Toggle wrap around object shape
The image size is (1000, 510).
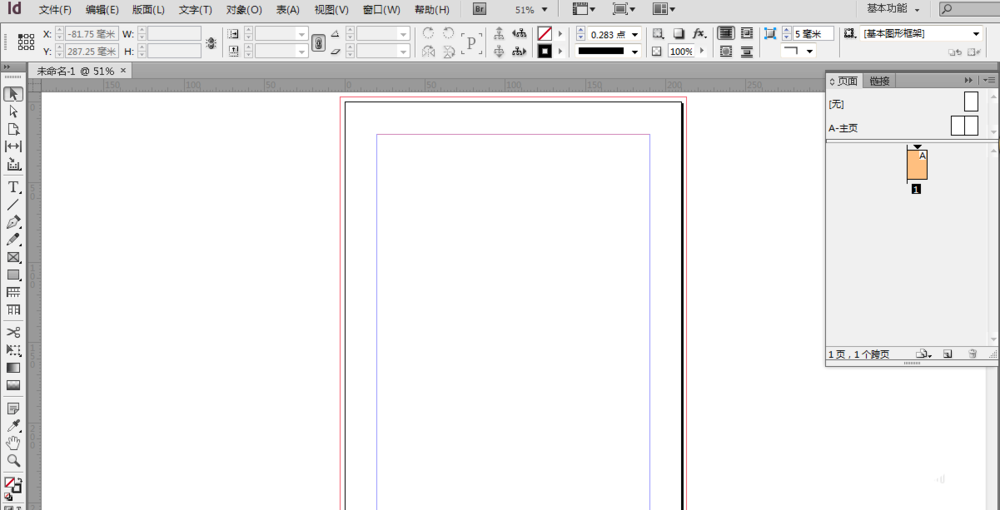pyautogui.click(x=725, y=52)
